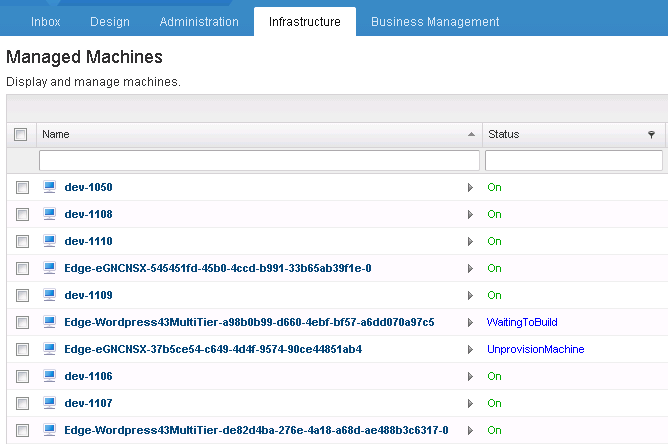668x444 pixels.
Task: Open Edge-Wordpress43MultiTier-de82d4ba machine link
Action: point(256,430)
